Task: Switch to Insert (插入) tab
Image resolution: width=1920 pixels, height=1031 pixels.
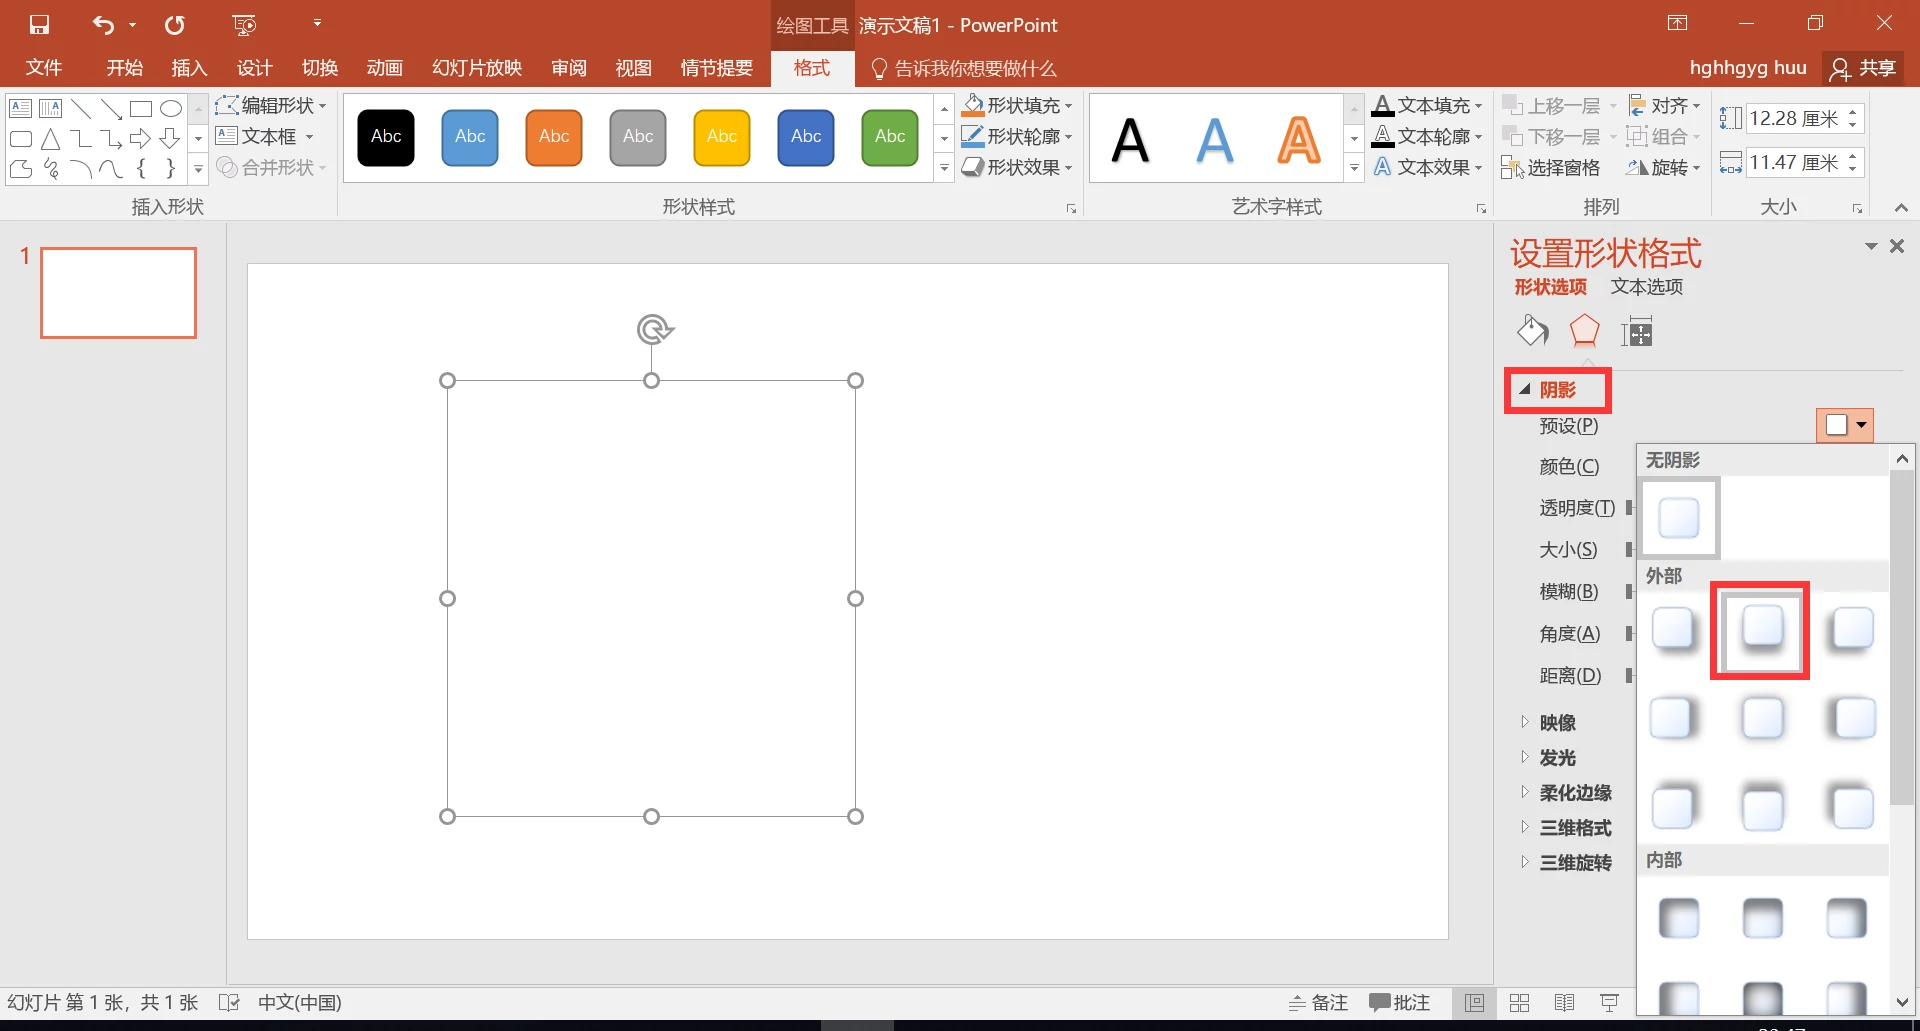Action: click(x=189, y=68)
